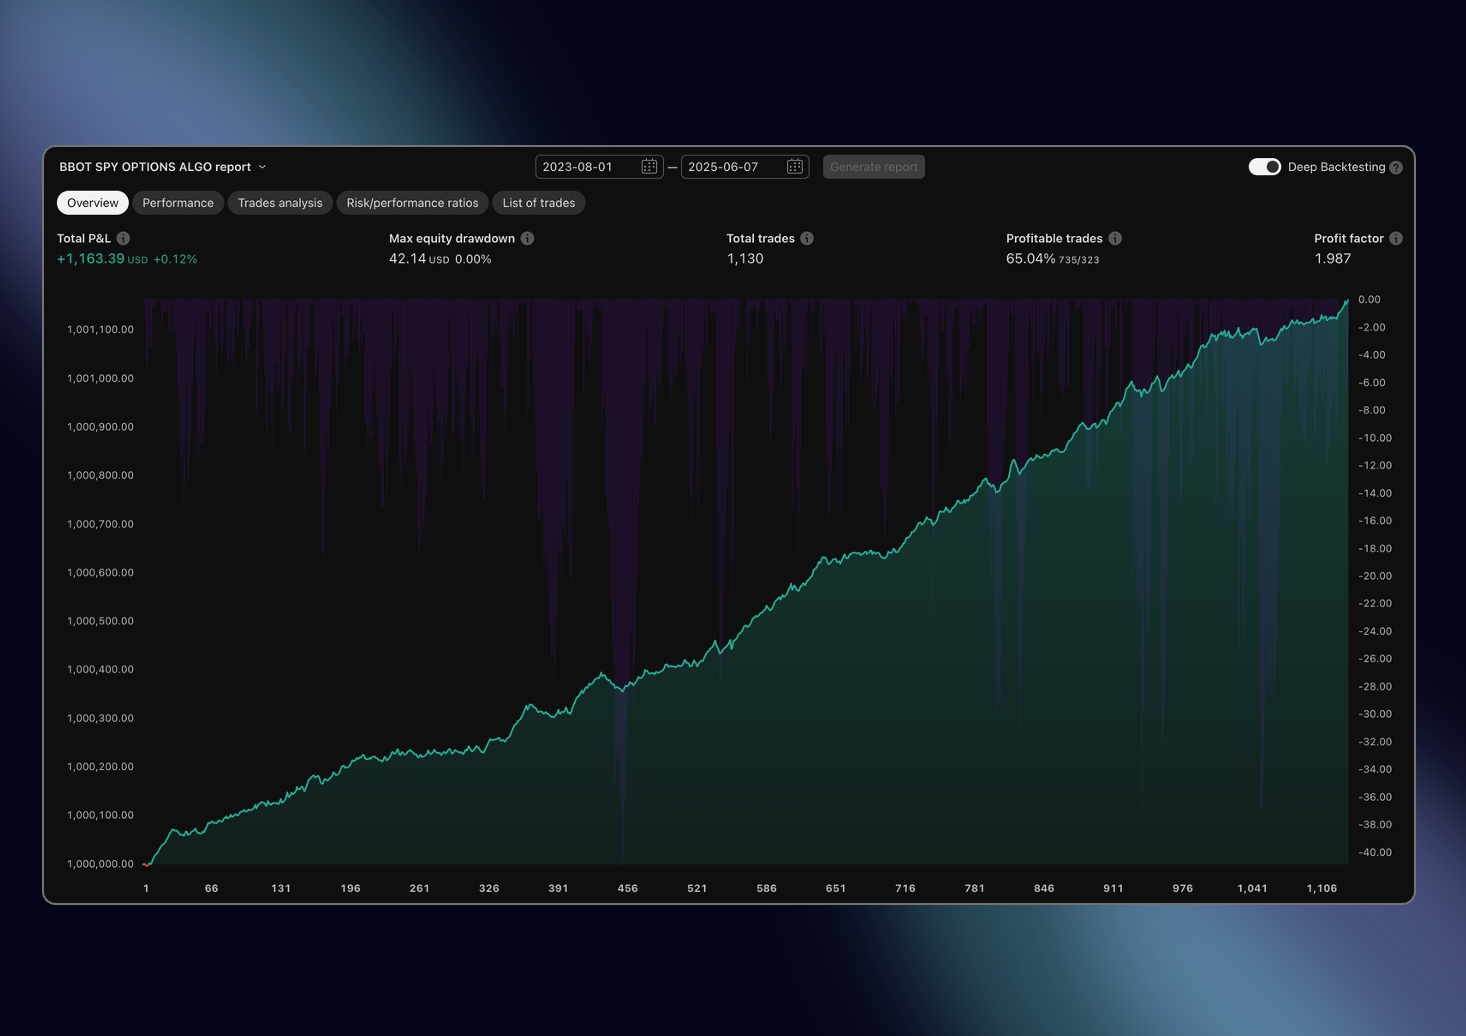Image resolution: width=1466 pixels, height=1036 pixels.
Task: Switch to the Performance tab
Action: click(x=178, y=203)
